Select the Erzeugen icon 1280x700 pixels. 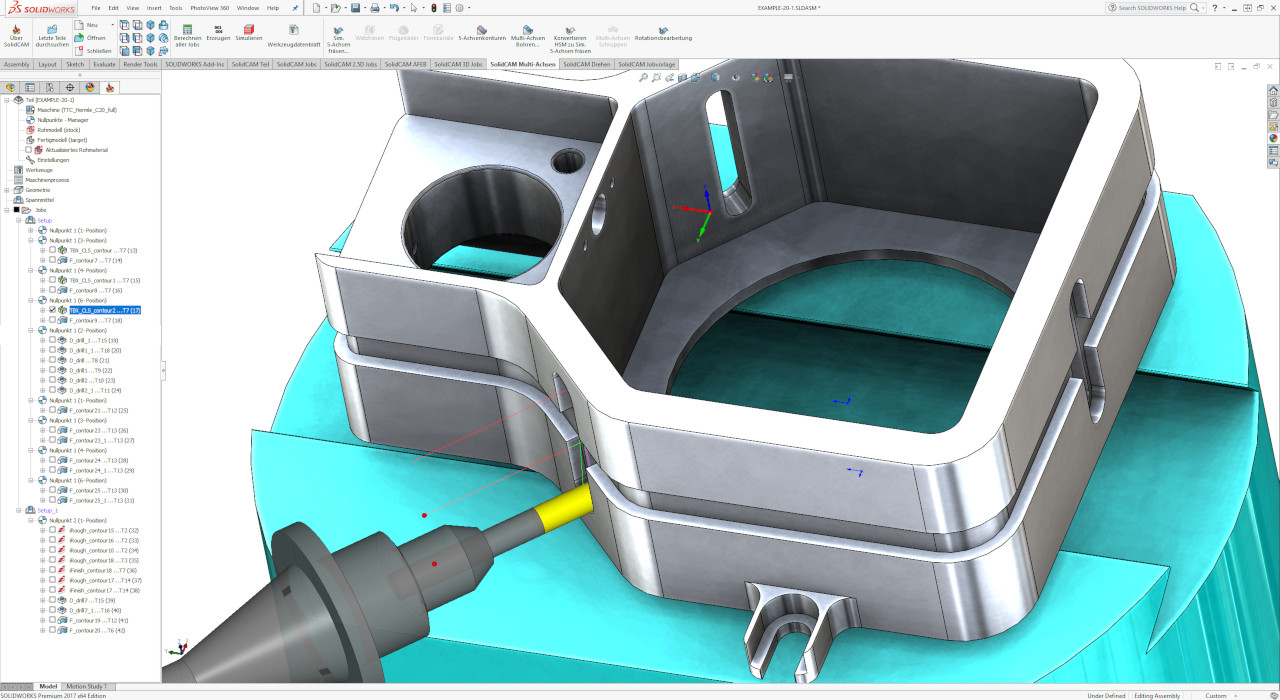(x=217, y=30)
